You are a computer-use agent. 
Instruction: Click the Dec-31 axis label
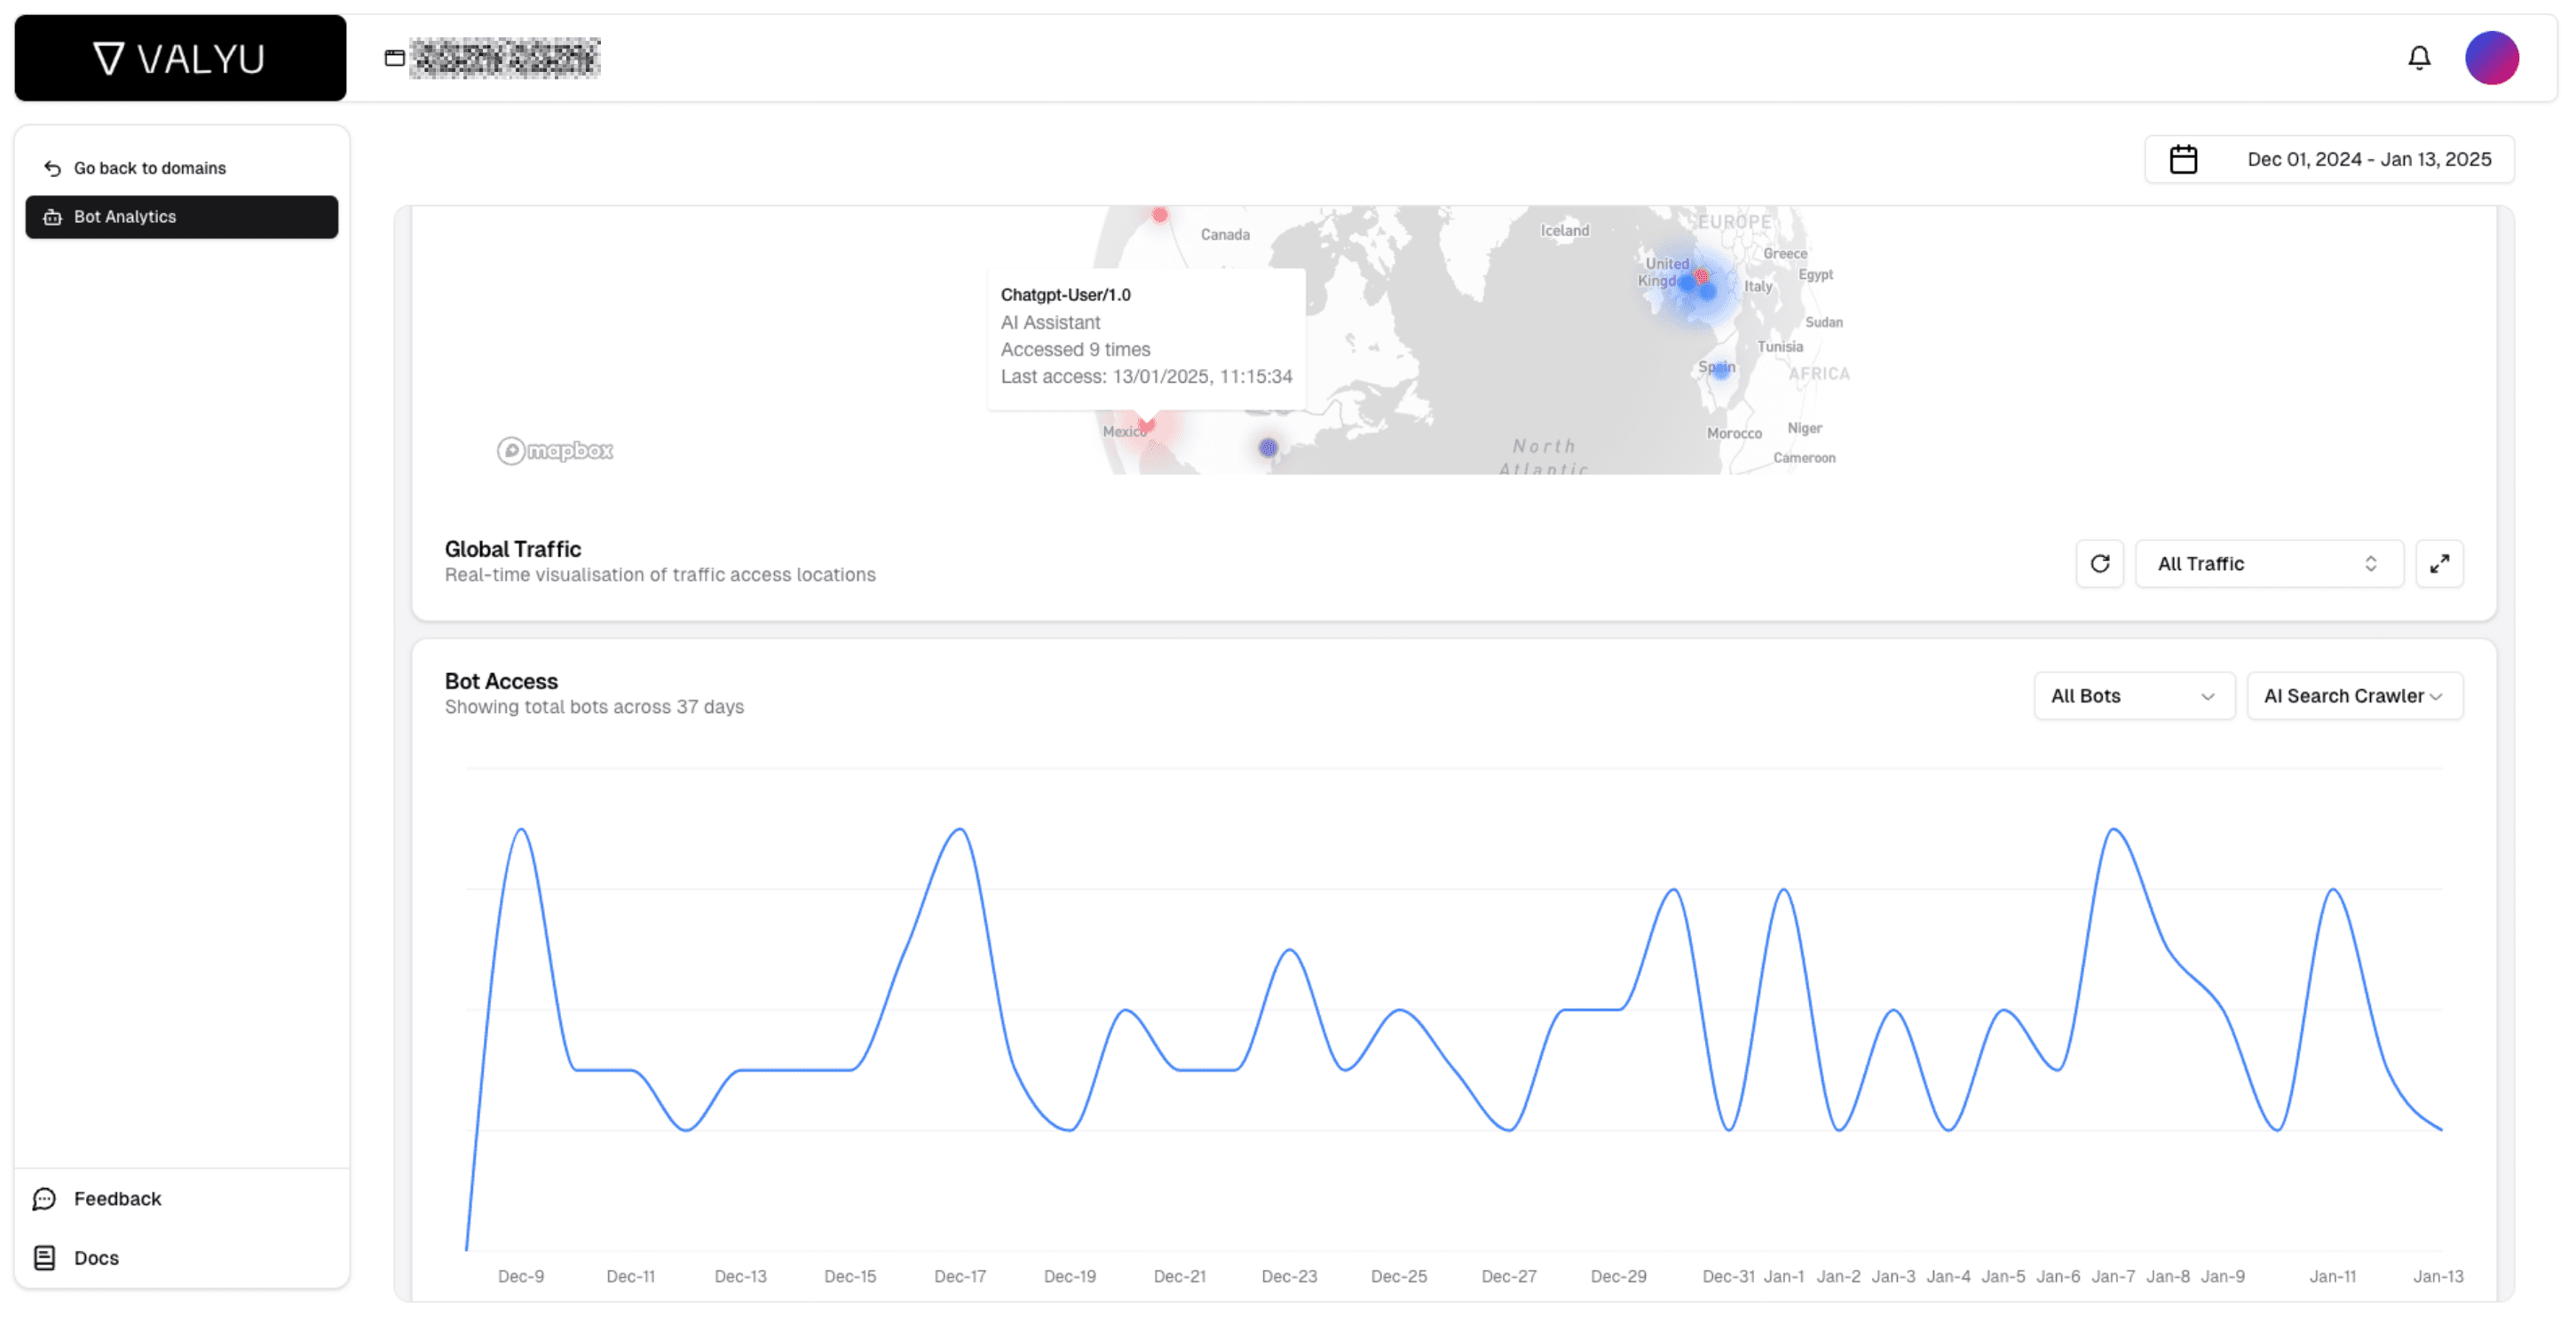point(1728,1276)
